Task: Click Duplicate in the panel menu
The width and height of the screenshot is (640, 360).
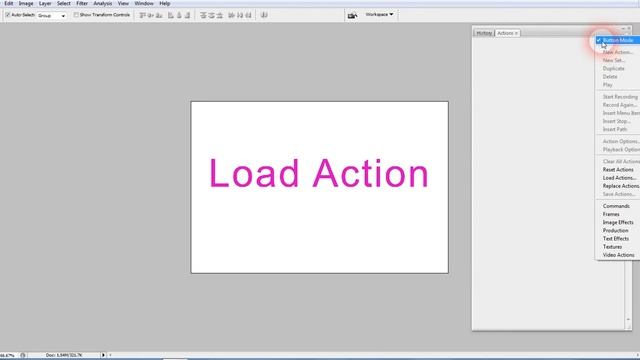Action: (613, 69)
